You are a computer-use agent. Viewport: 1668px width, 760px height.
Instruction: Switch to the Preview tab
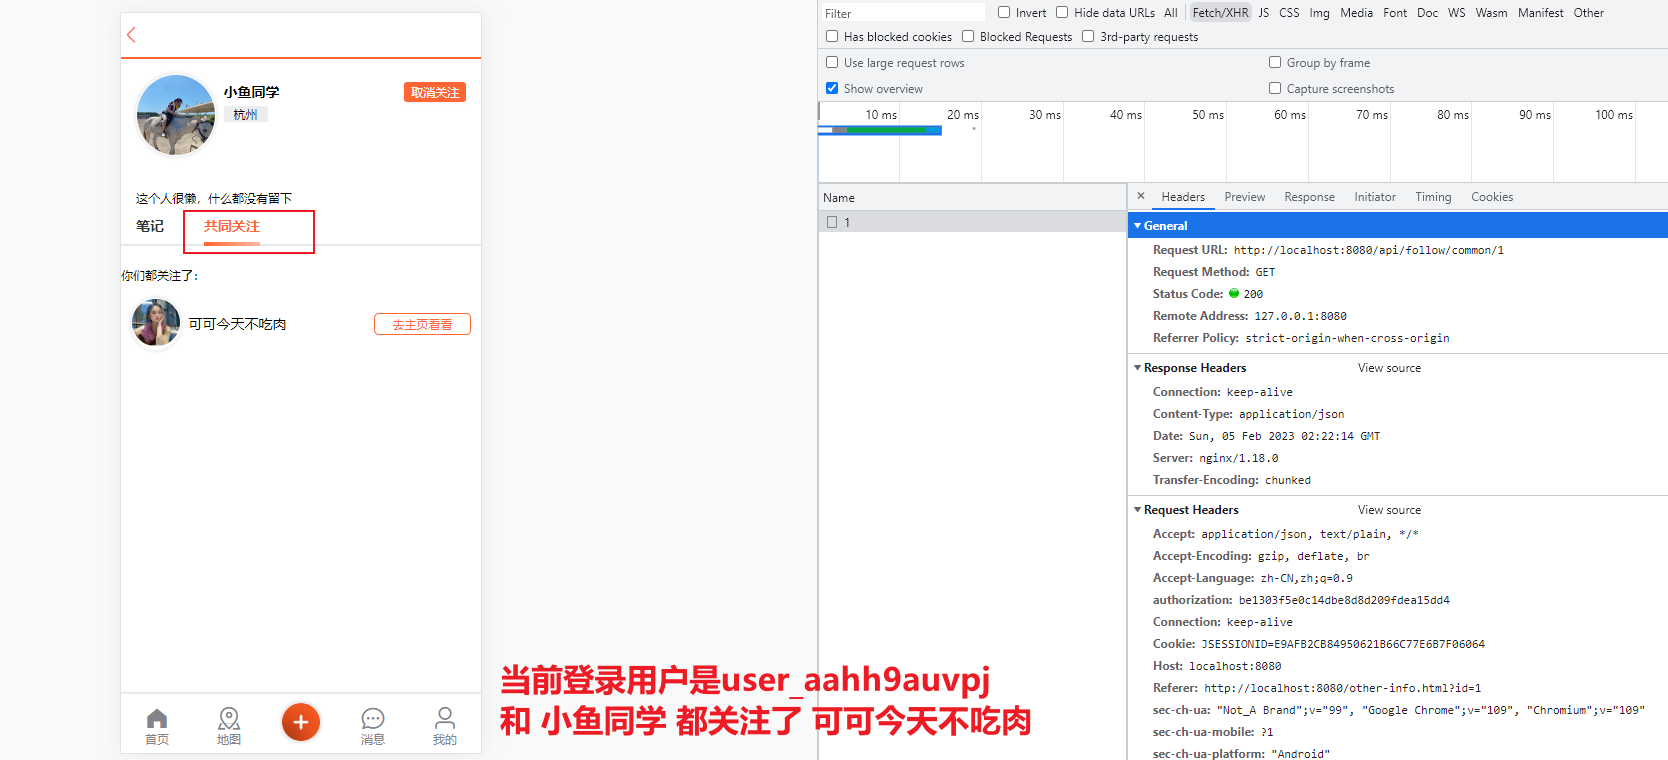tap(1244, 197)
